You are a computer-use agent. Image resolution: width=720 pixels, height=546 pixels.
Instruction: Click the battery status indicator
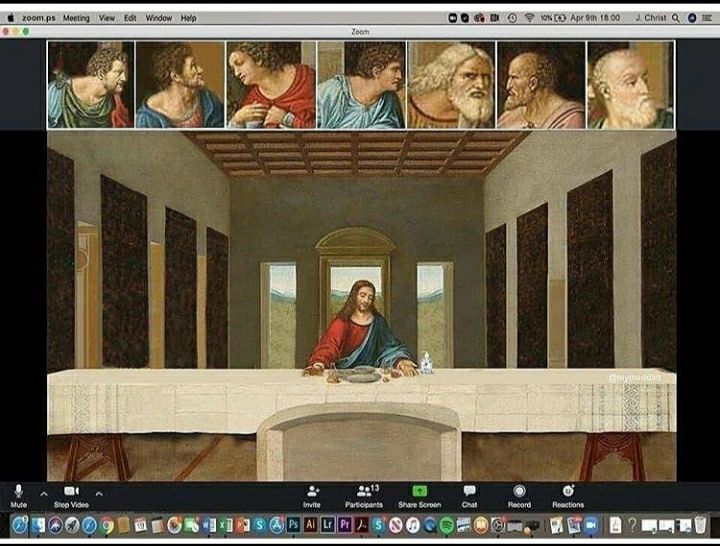[x=553, y=18]
